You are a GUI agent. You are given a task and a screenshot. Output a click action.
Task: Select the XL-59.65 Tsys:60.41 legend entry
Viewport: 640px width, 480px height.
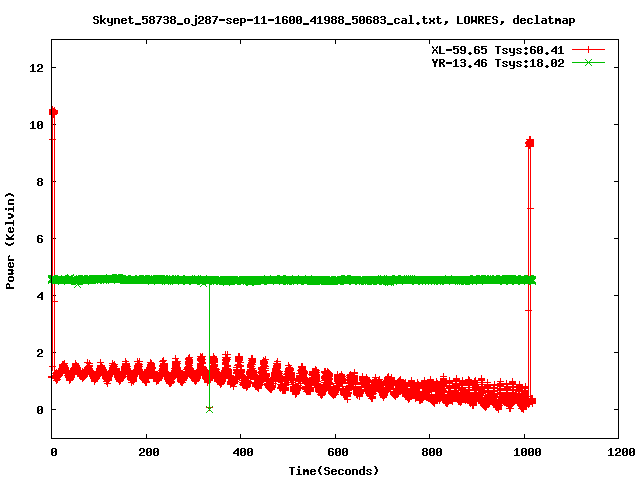pyautogui.click(x=498, y=50)
